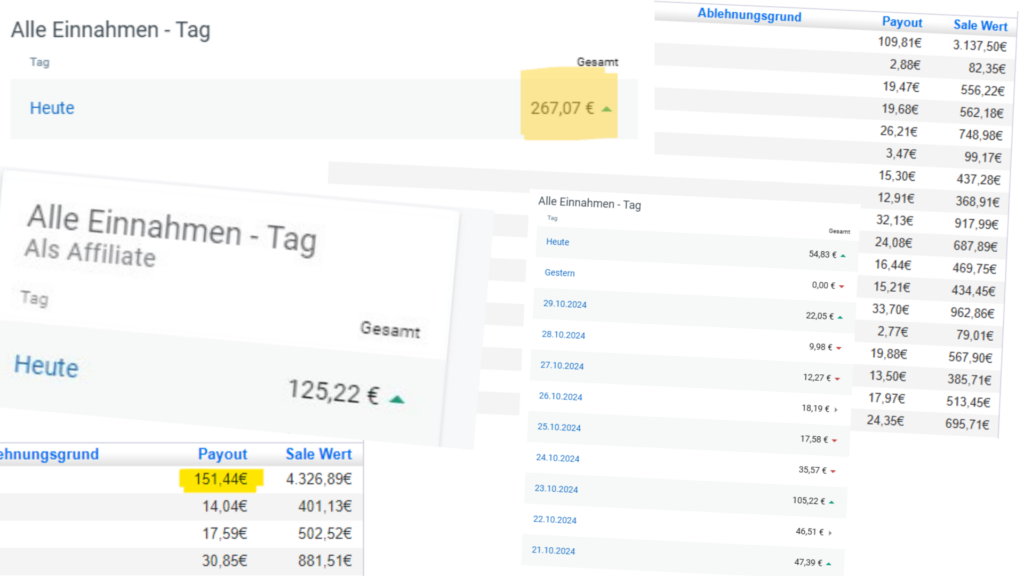1024x576 pixels.
Task: Select the 109,81€ payout cell
Action: [x=900, y=42]
